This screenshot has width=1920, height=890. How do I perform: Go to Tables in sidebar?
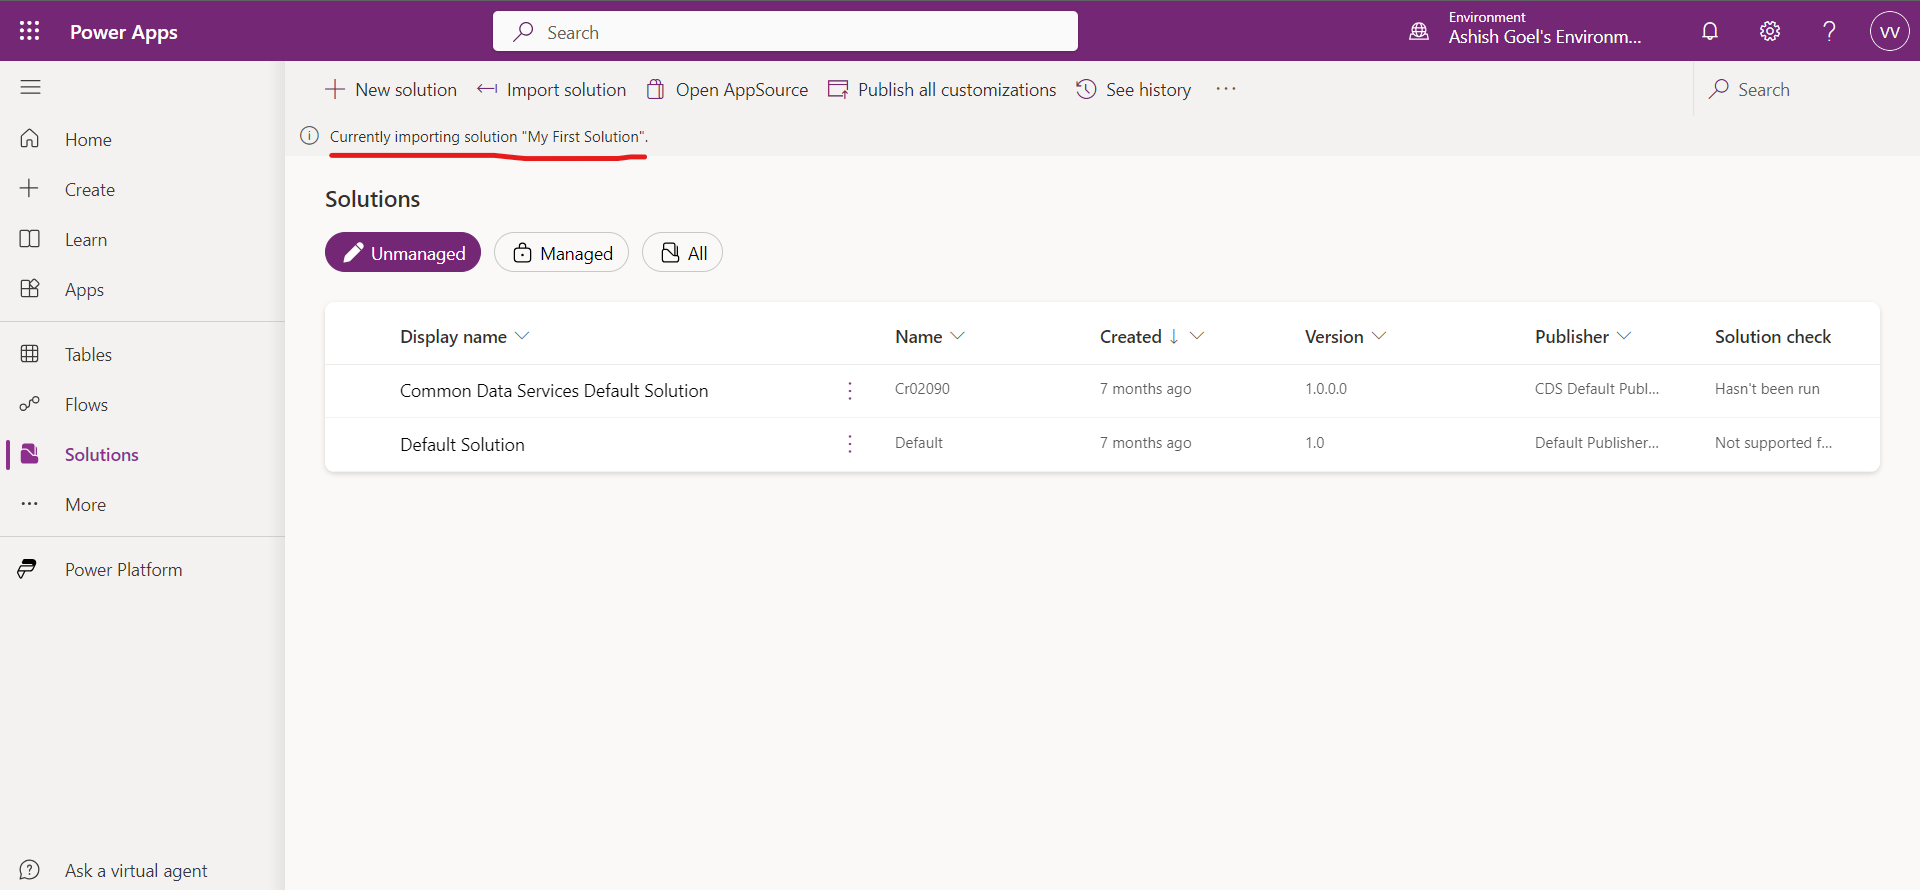tap(88, 355)
